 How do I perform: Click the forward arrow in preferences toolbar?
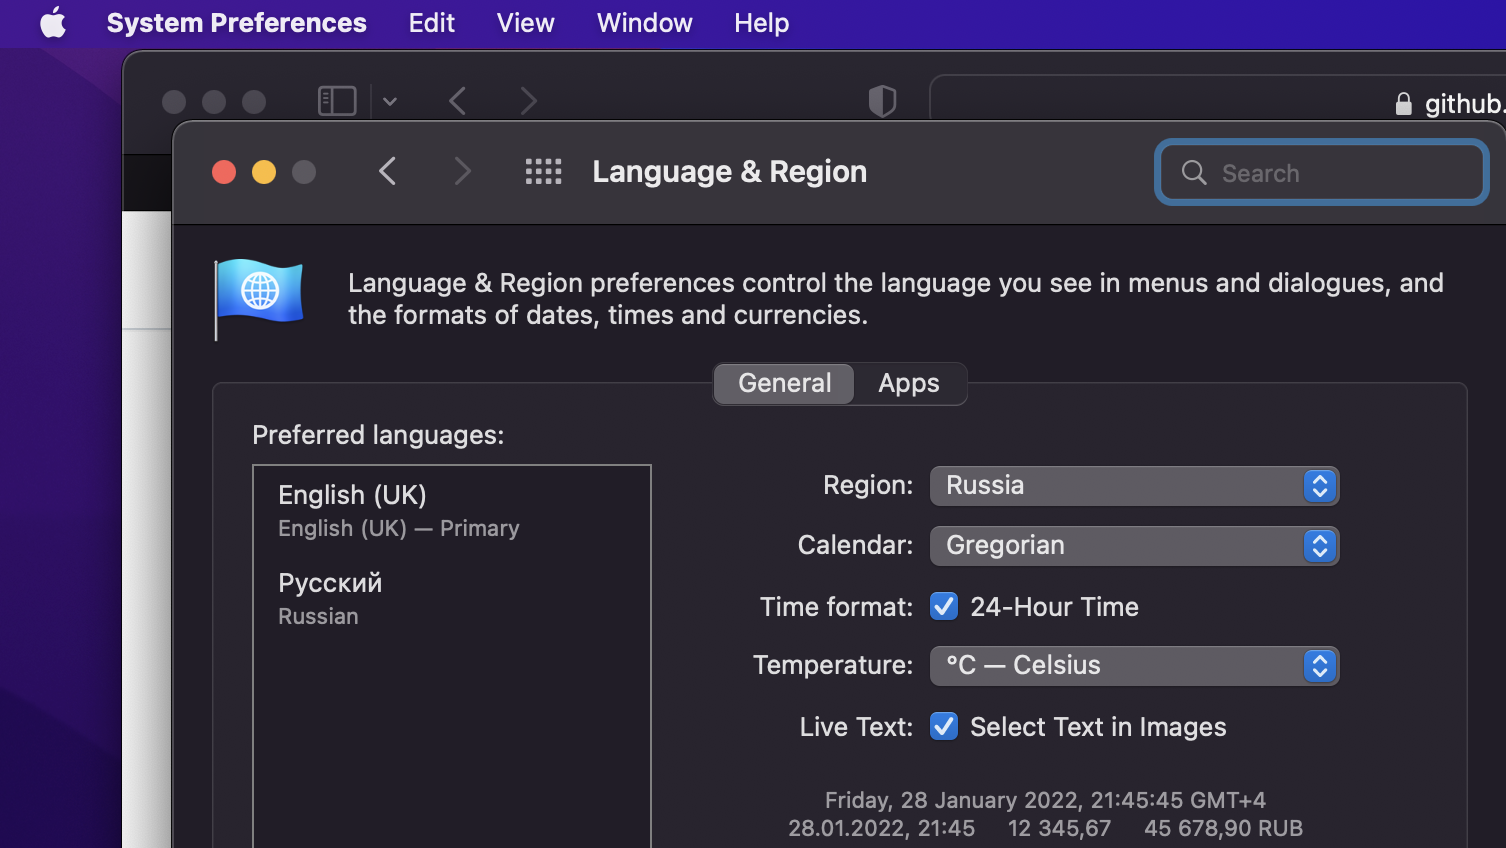(462, 171)
